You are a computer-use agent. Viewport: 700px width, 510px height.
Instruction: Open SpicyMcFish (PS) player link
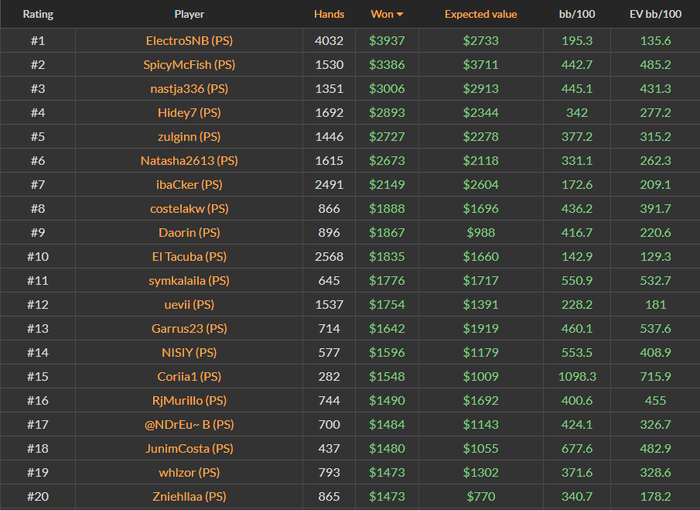[189, 64]
